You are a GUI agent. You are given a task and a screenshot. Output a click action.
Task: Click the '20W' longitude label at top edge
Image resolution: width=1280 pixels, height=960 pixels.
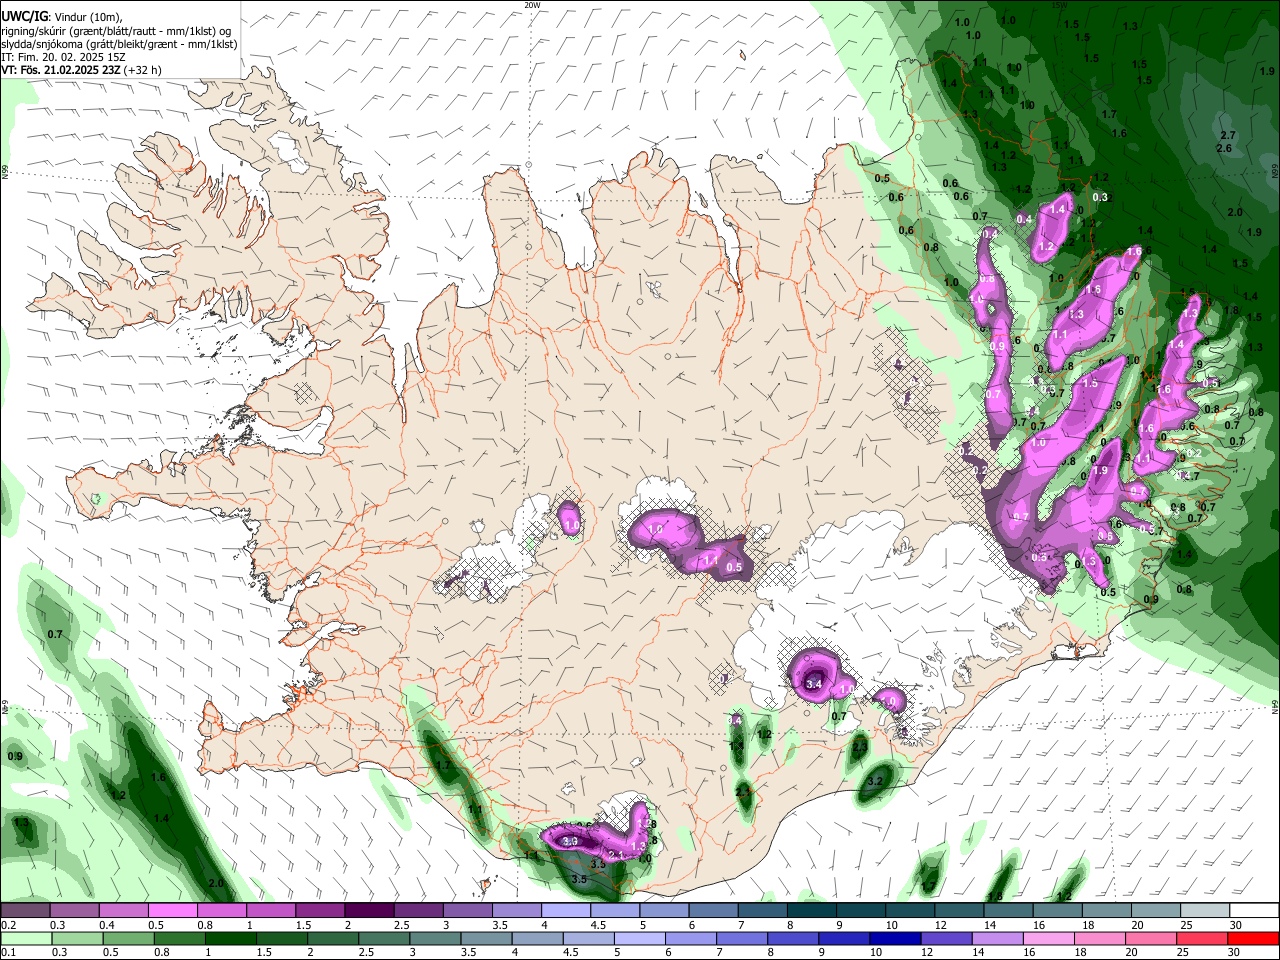coord(532,5)
